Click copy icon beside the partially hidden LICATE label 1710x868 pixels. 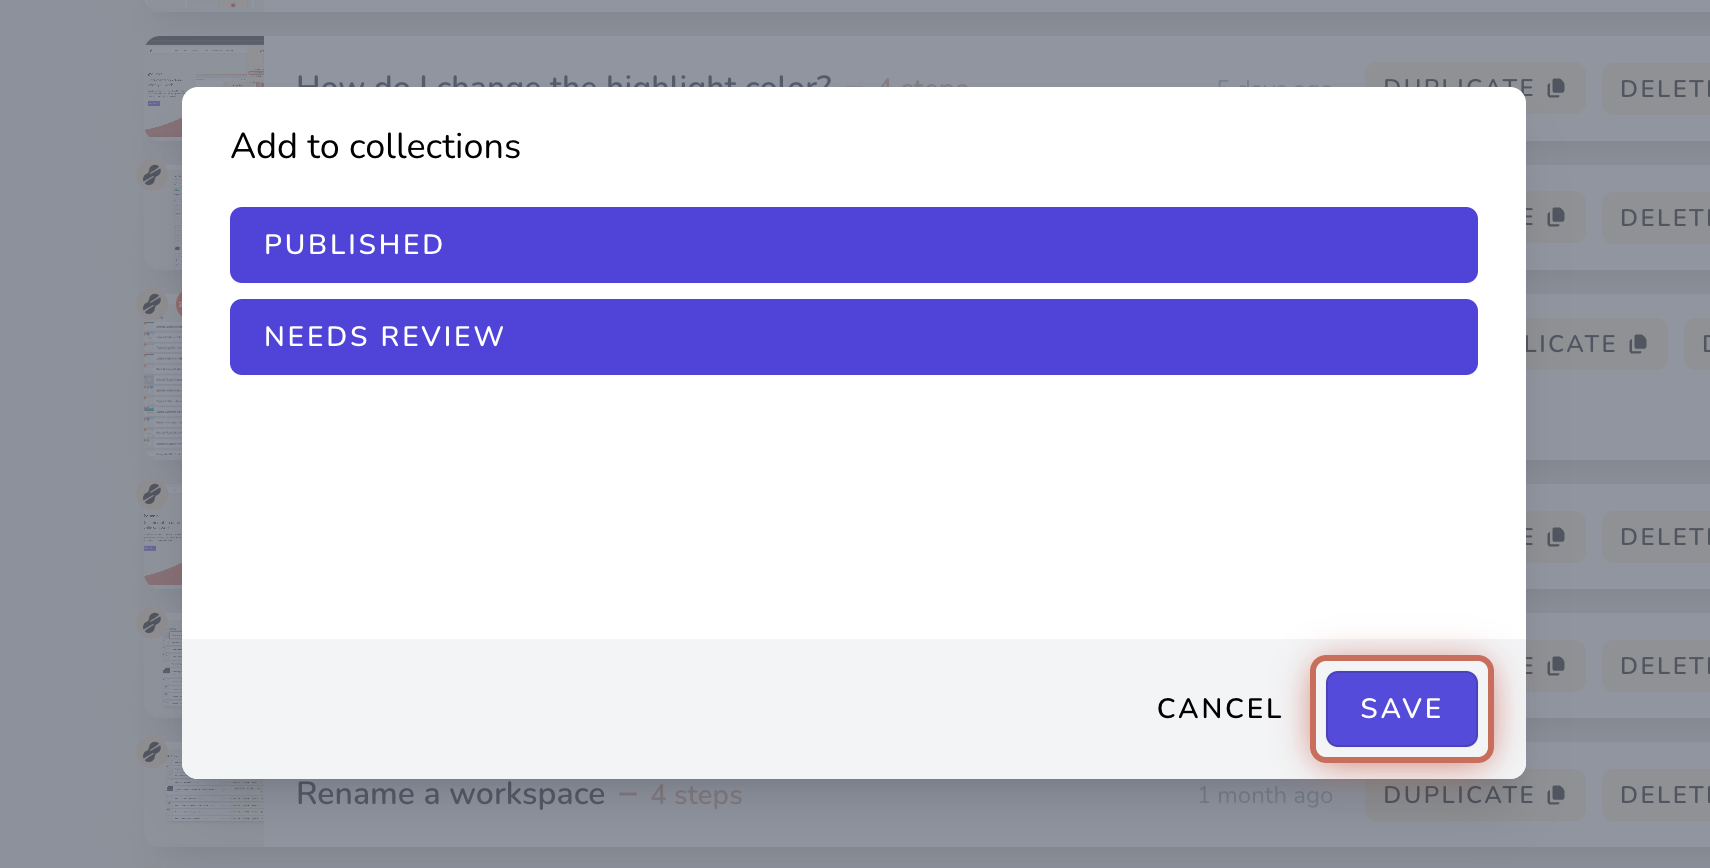[x=1638, y=344]
